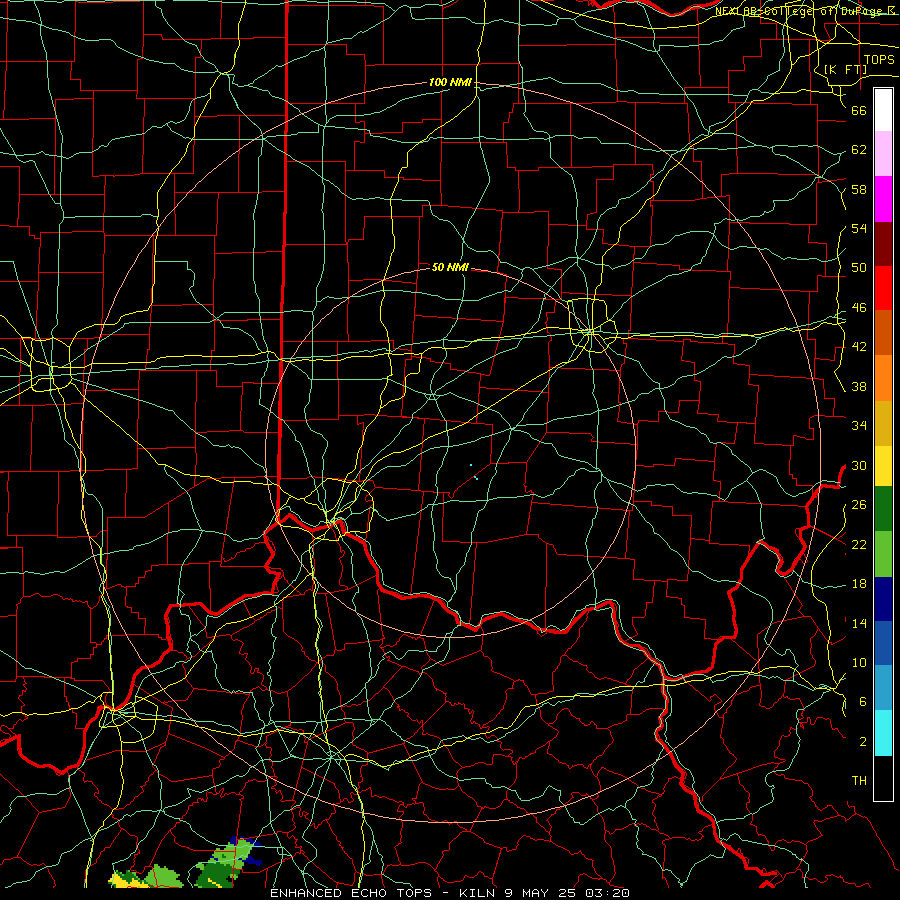
Task: Click the legend value "18"
Action: click(859, 584)
